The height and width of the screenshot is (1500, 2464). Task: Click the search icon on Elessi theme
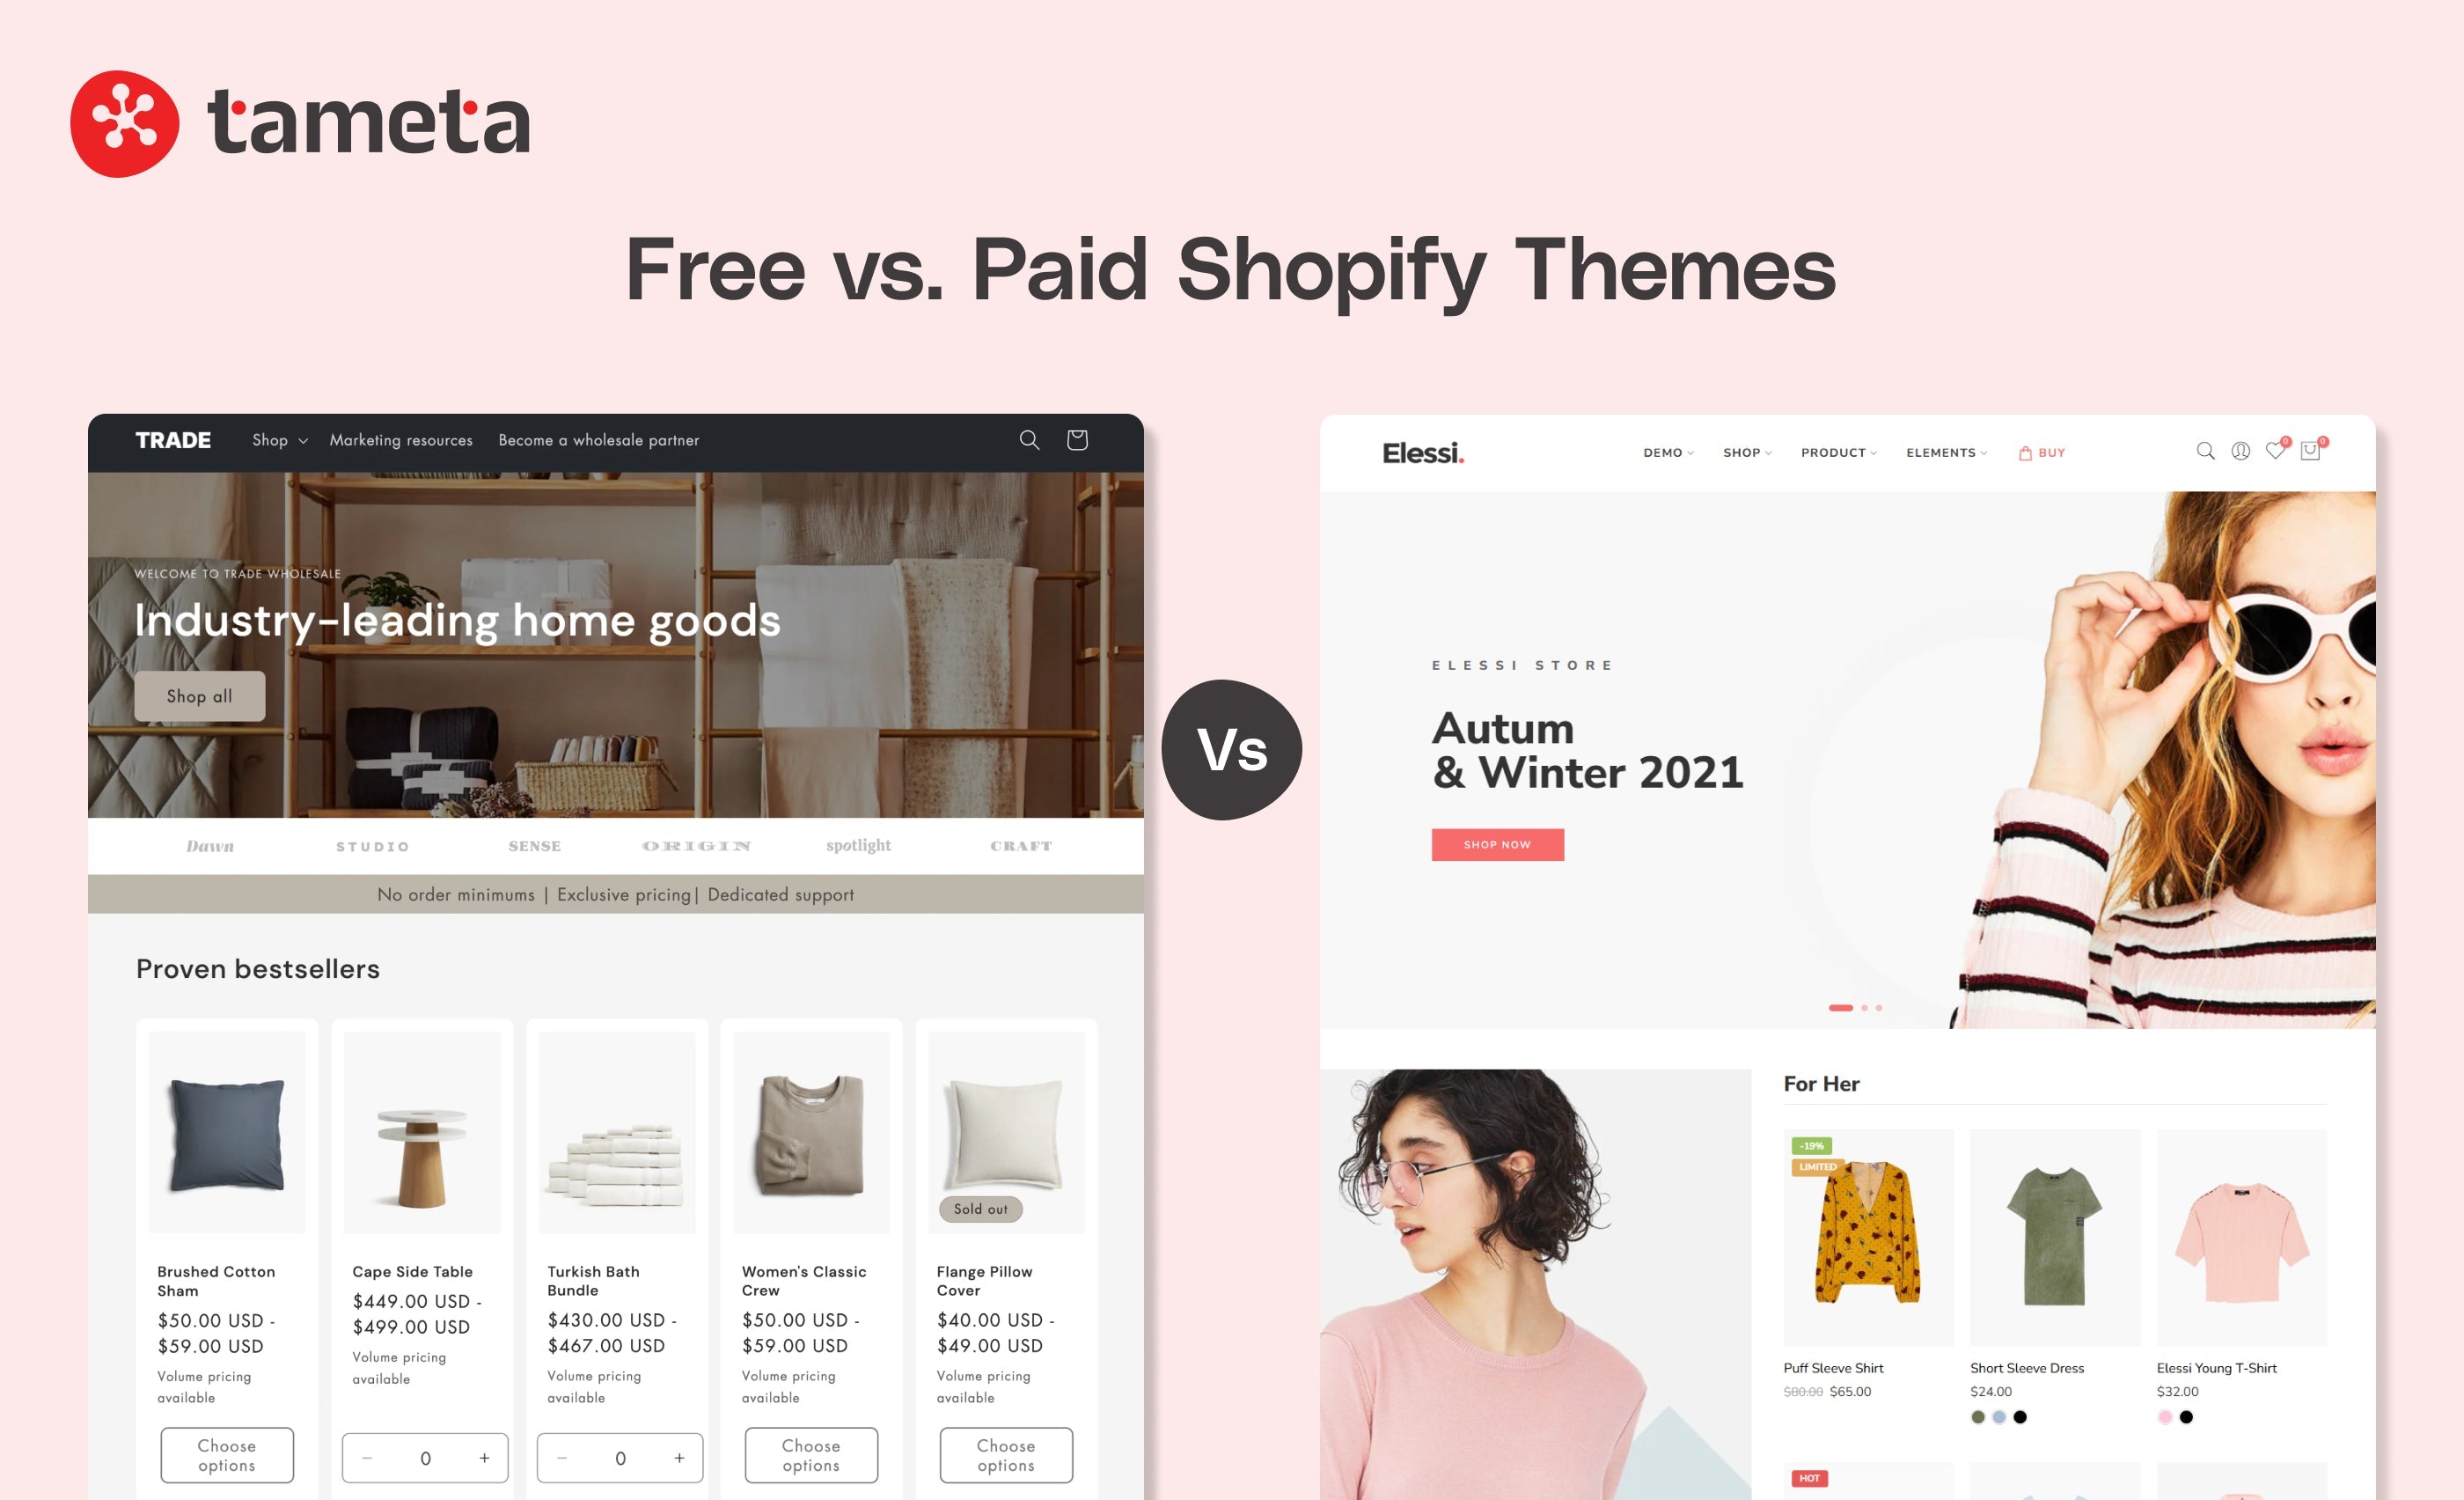point(2204,454)
